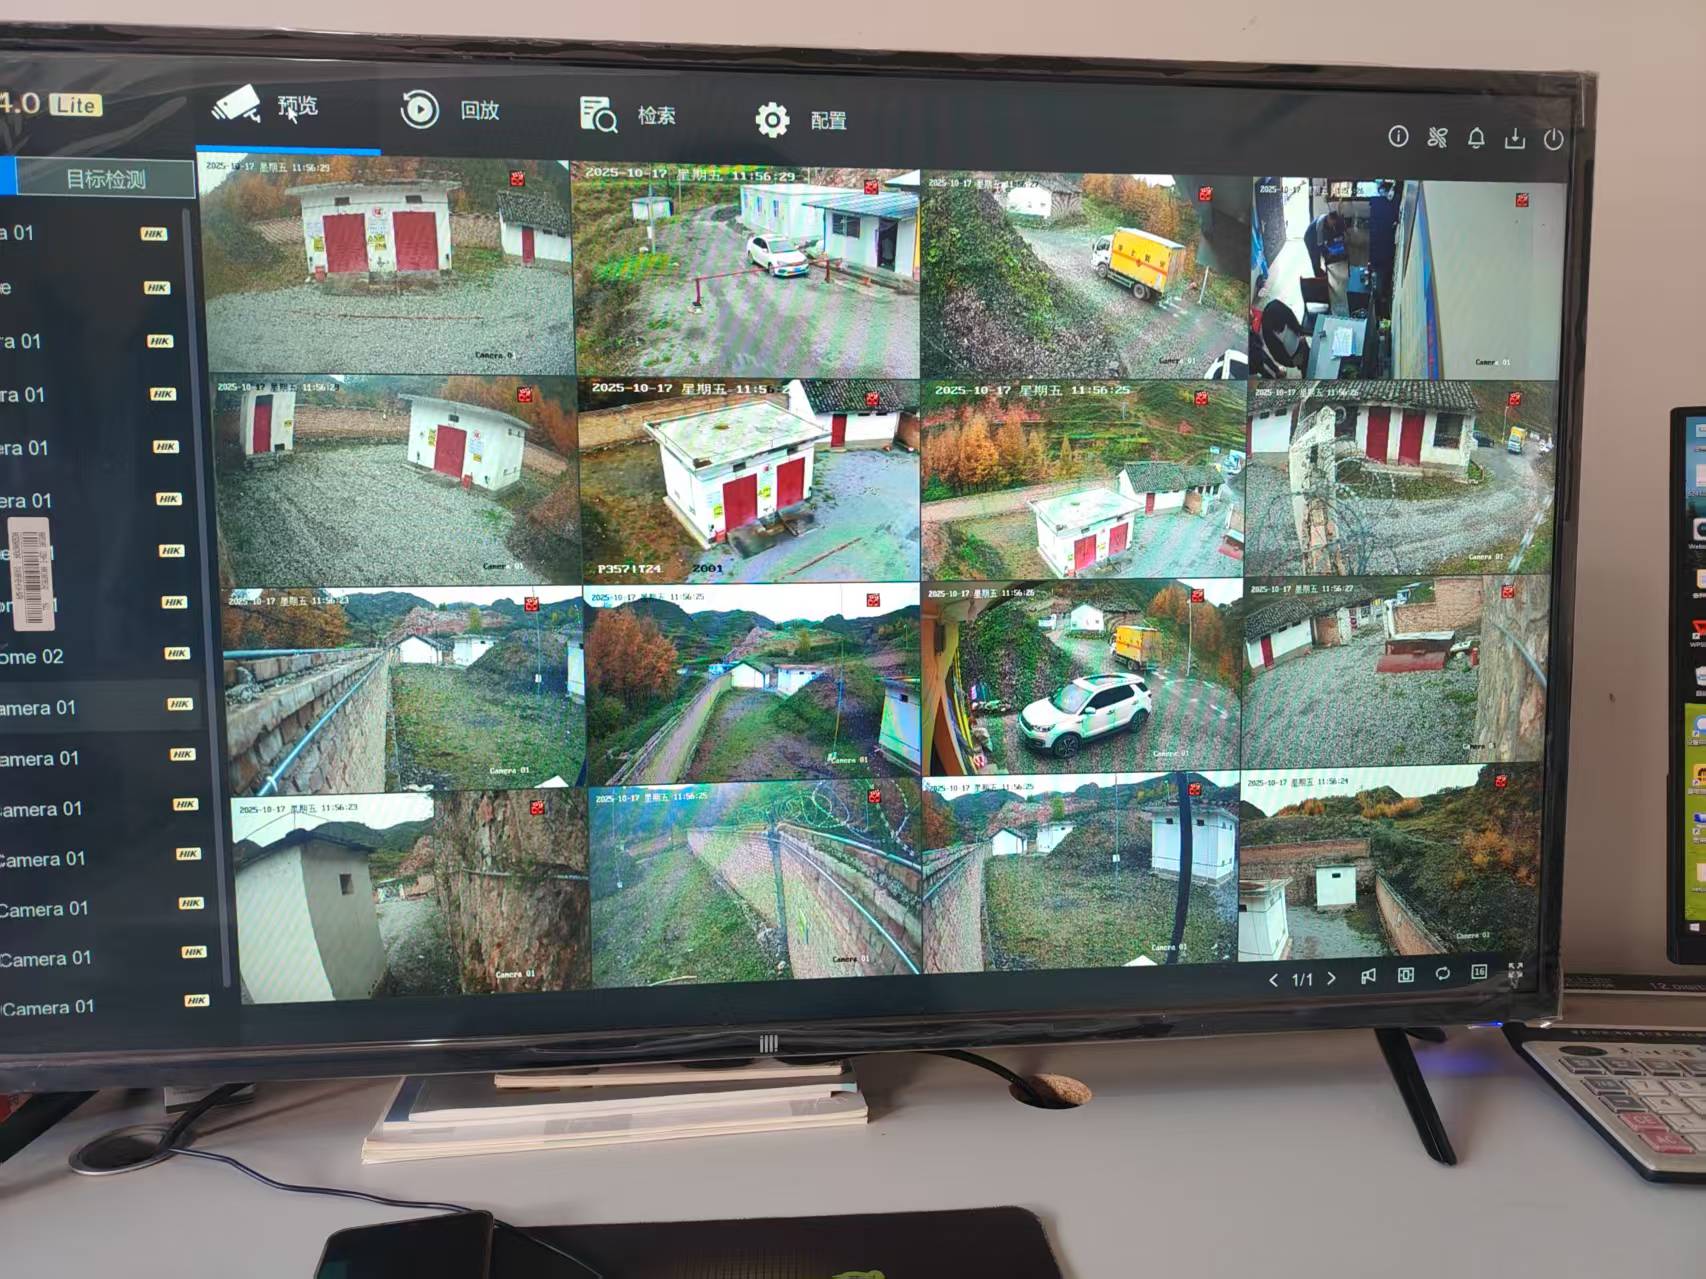1706x1279 pixels.
Task: Click the 回放 play circle icon
Action: coord(419,109)
